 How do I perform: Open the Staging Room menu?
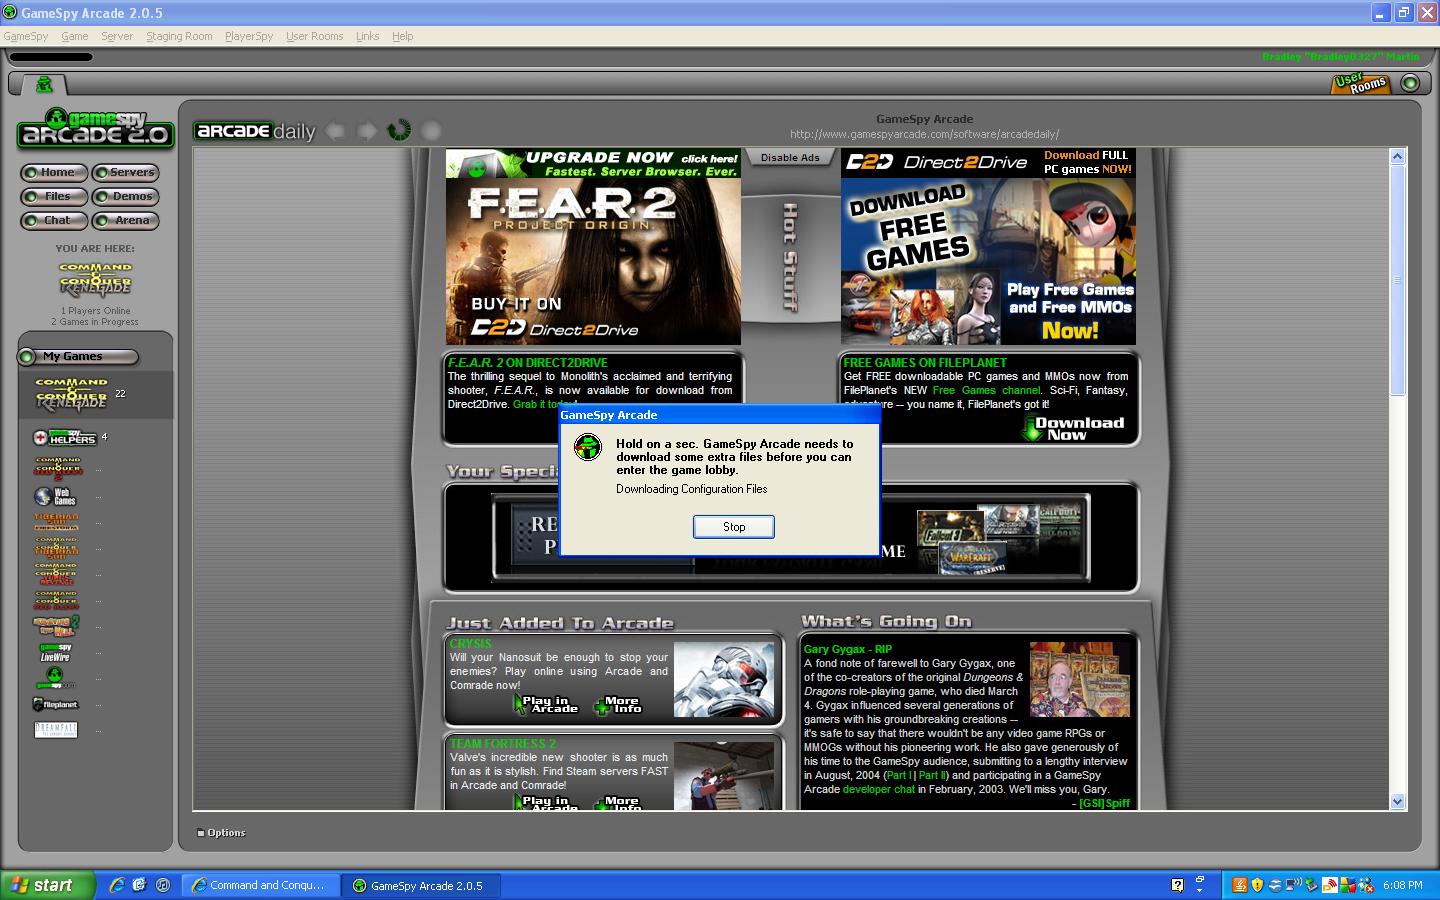(179, 36)
